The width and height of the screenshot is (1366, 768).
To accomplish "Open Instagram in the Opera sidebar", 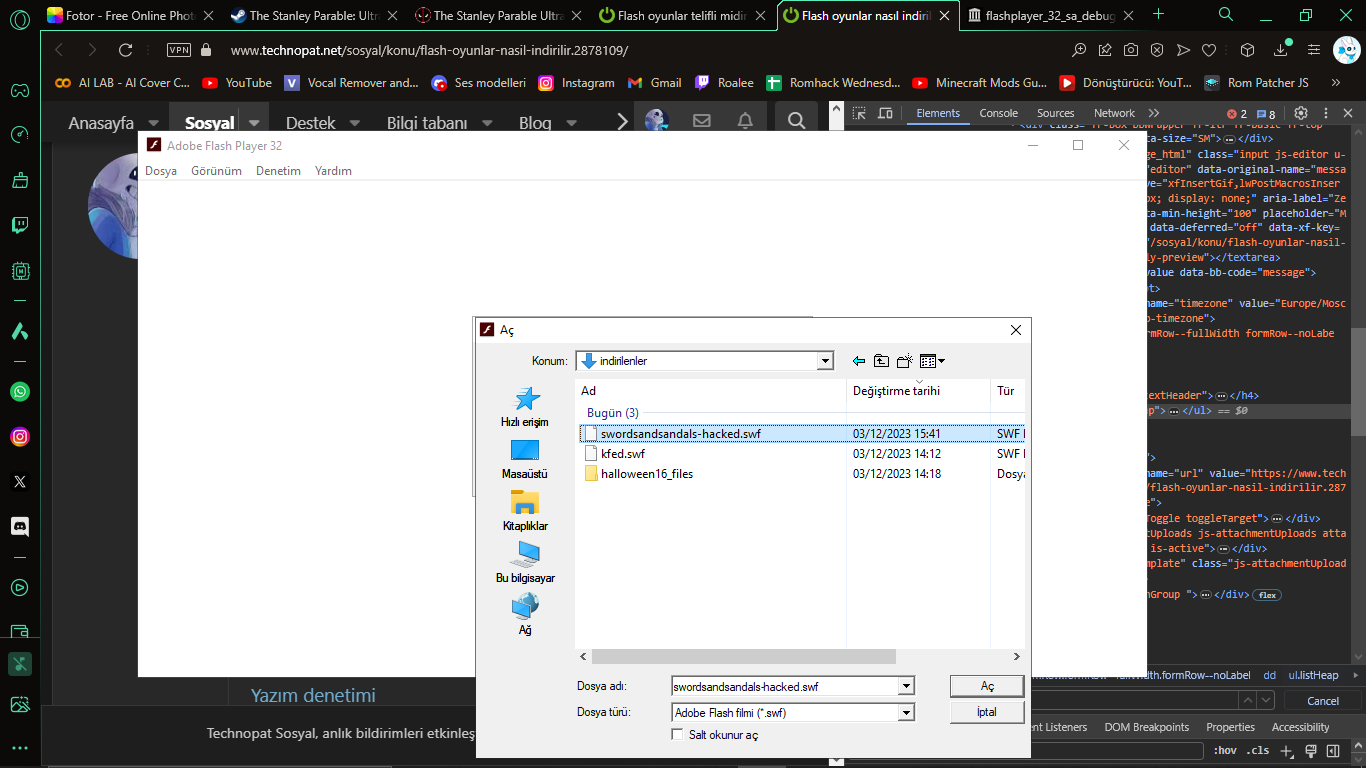I will (x=20, y=437).
